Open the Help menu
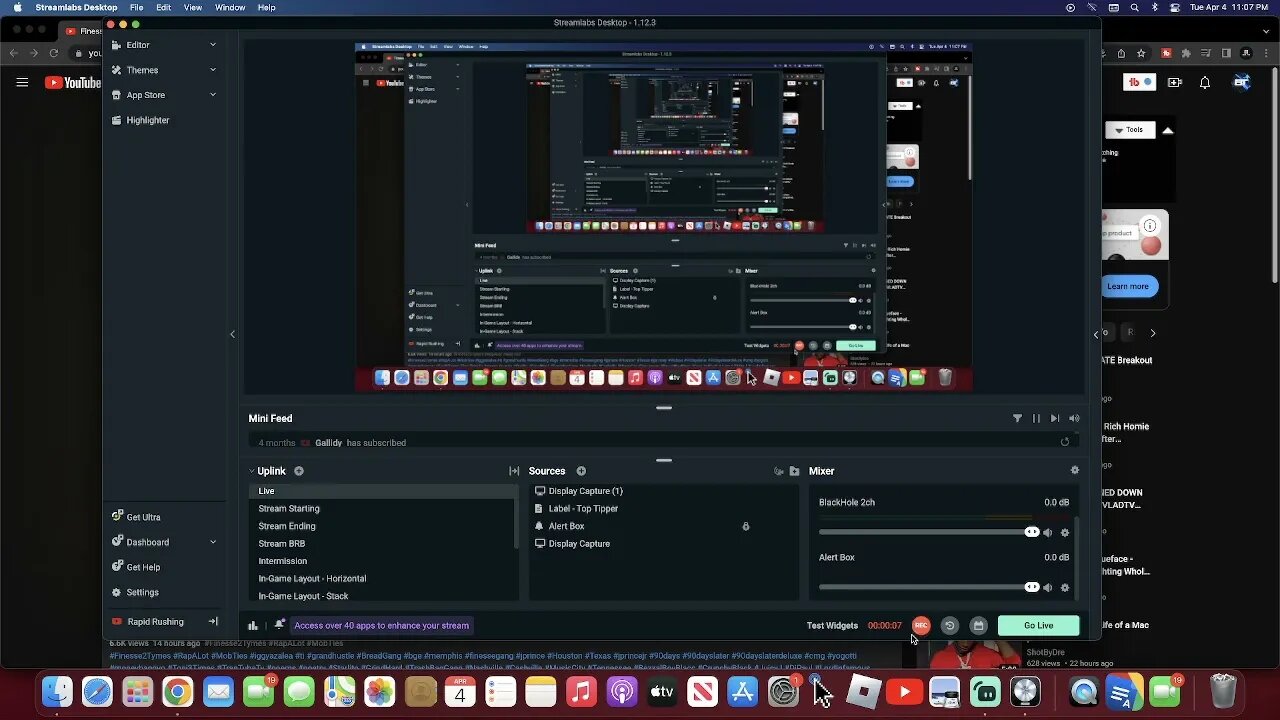1280x720 pixels. (x=267, y=7)
